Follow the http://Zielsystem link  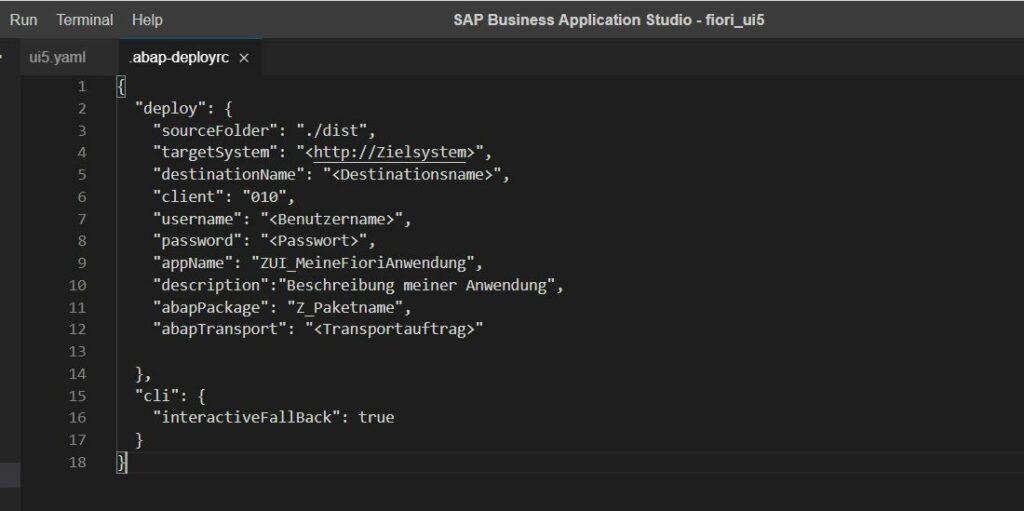coord(390,152)
